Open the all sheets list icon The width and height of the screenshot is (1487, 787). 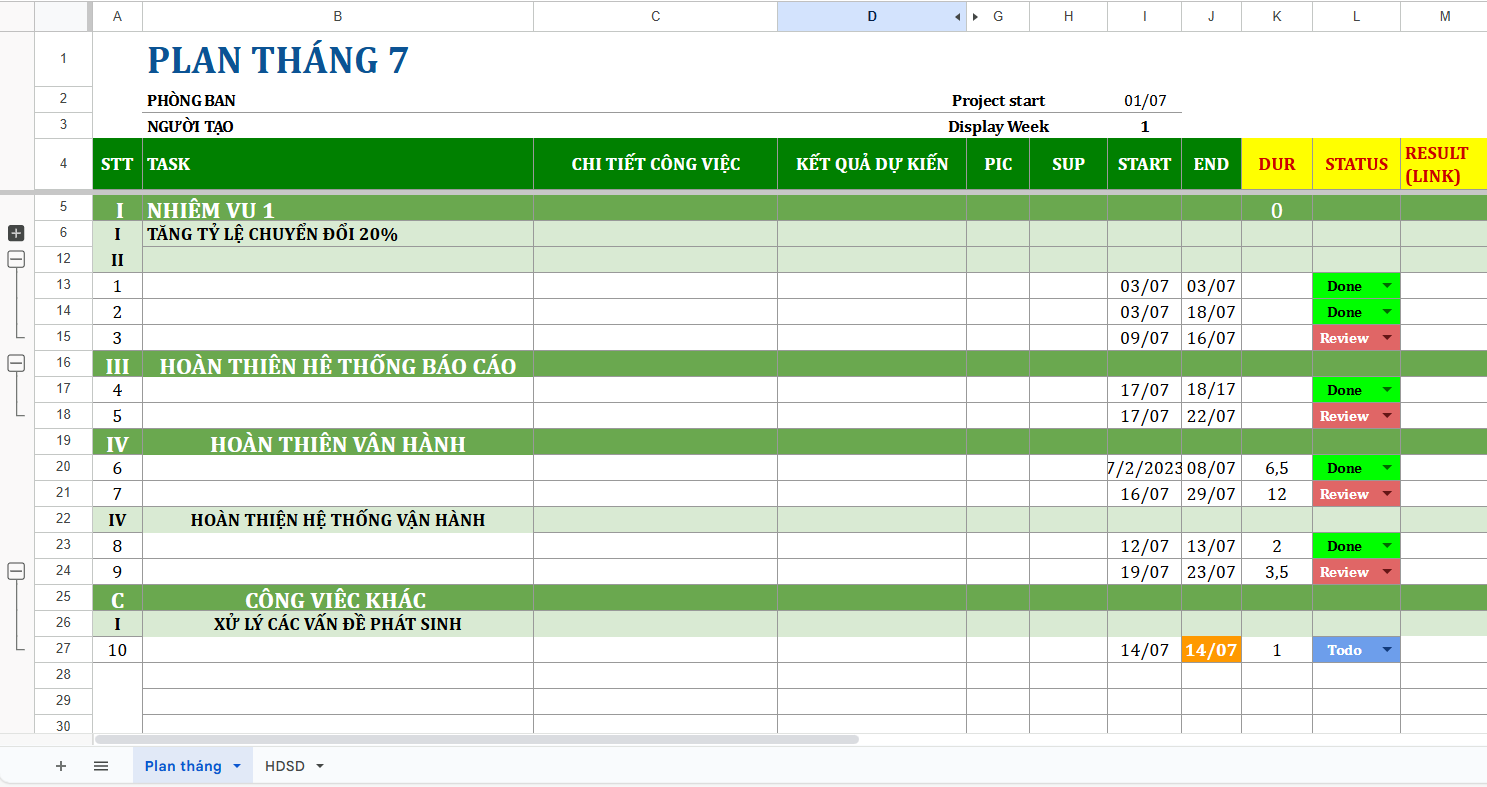(101, 766)
